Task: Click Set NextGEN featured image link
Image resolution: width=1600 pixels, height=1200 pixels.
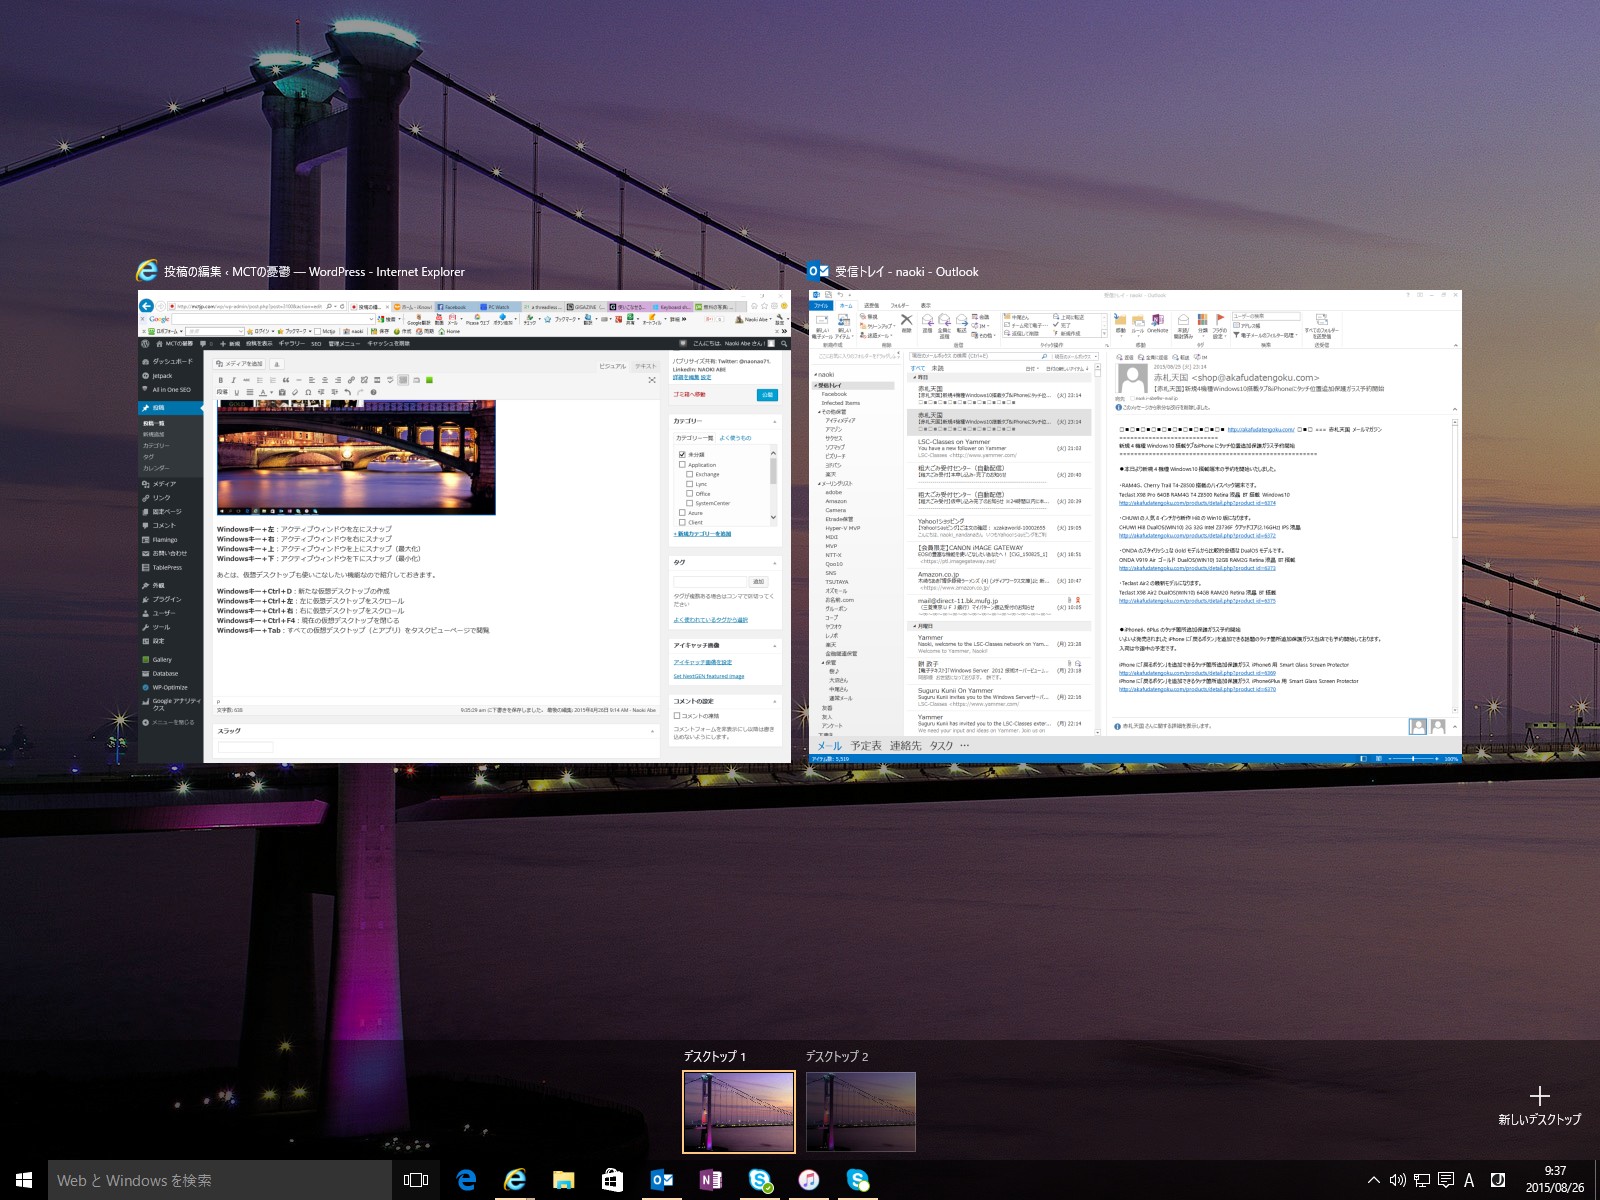Action: (x=709, y=677)
